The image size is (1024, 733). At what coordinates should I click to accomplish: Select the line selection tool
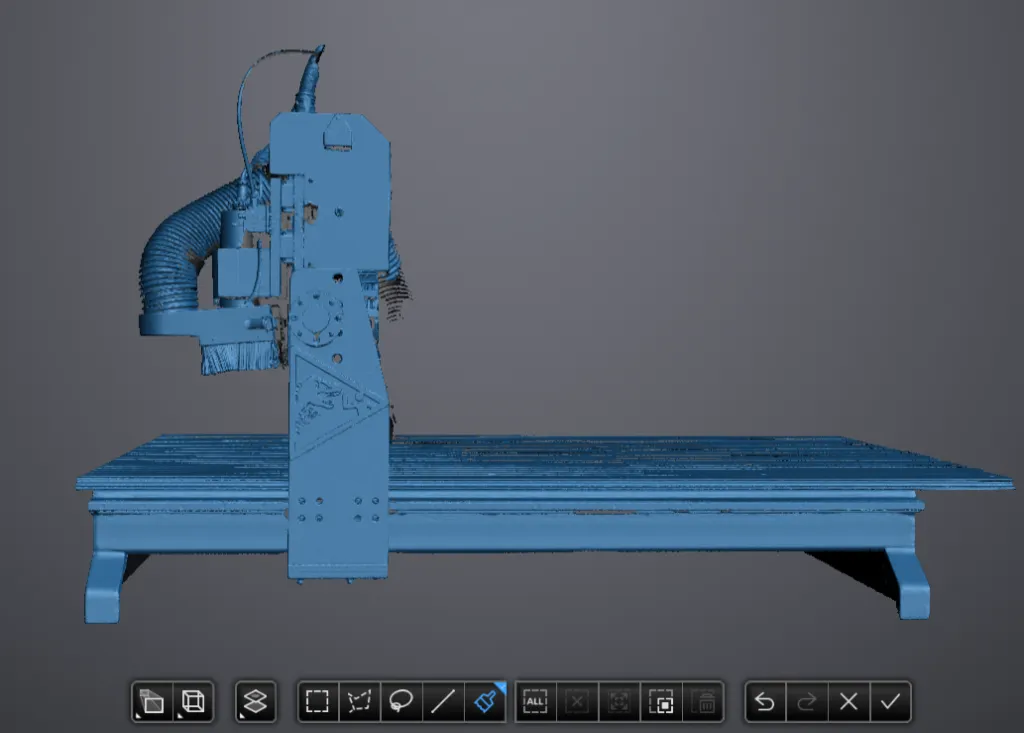443,702
